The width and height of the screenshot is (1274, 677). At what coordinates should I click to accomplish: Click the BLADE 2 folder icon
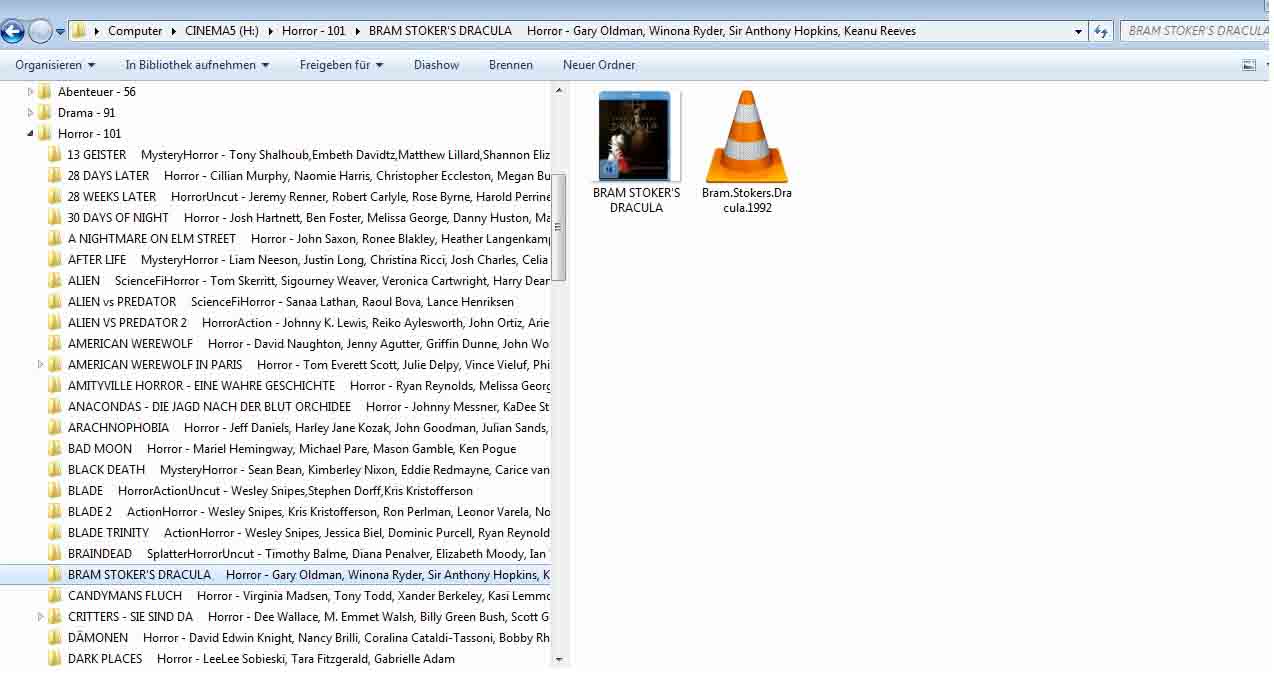[55, 512]
